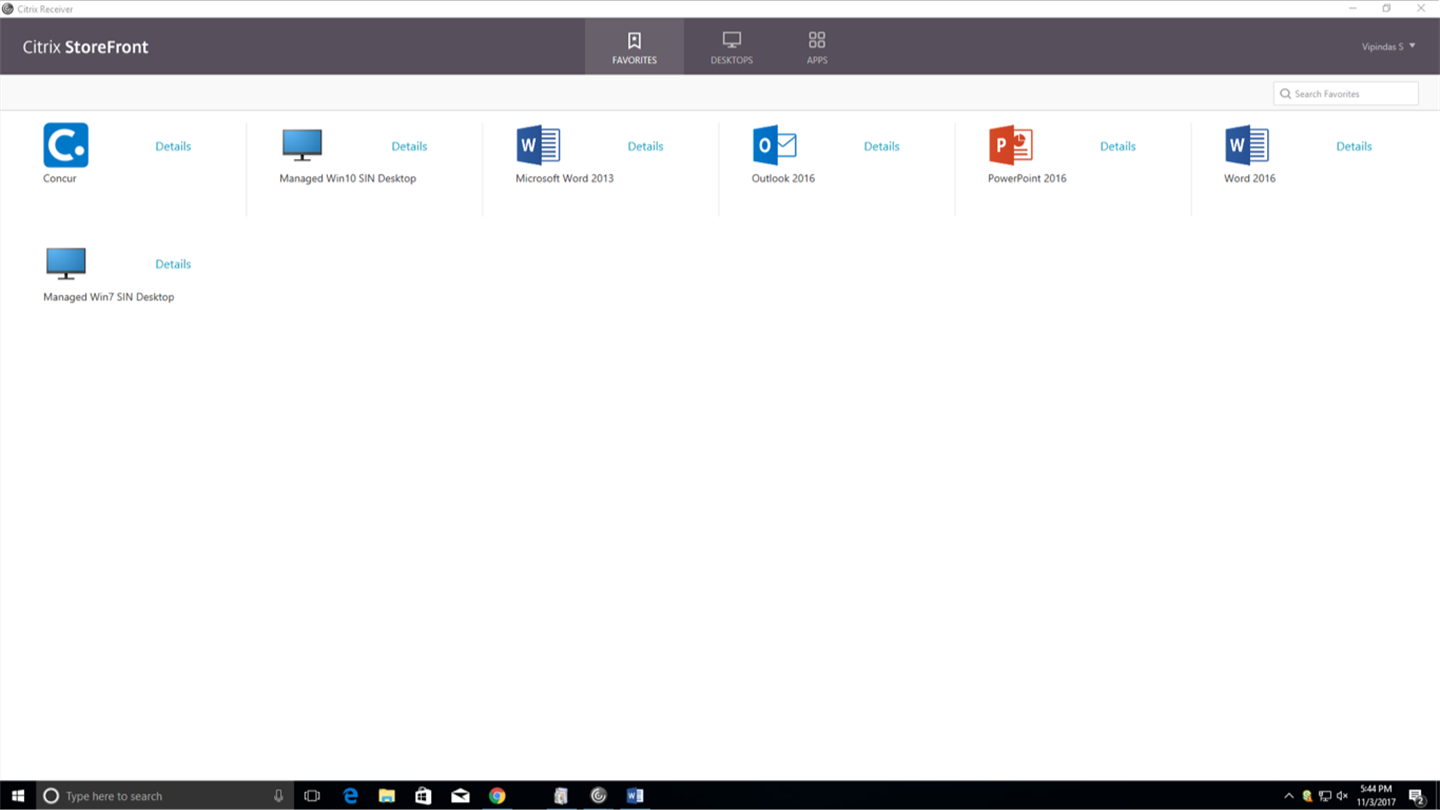View Details for Microsoft Word 2013
Viewport: 1440px width, 810px height.
(x=645, y=146)
